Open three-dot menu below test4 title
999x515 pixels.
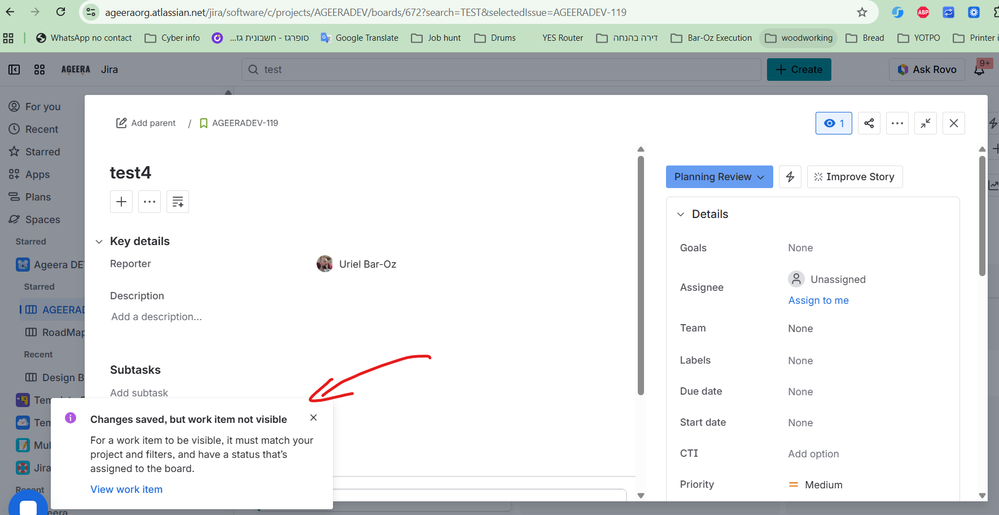tap(149, 201)
